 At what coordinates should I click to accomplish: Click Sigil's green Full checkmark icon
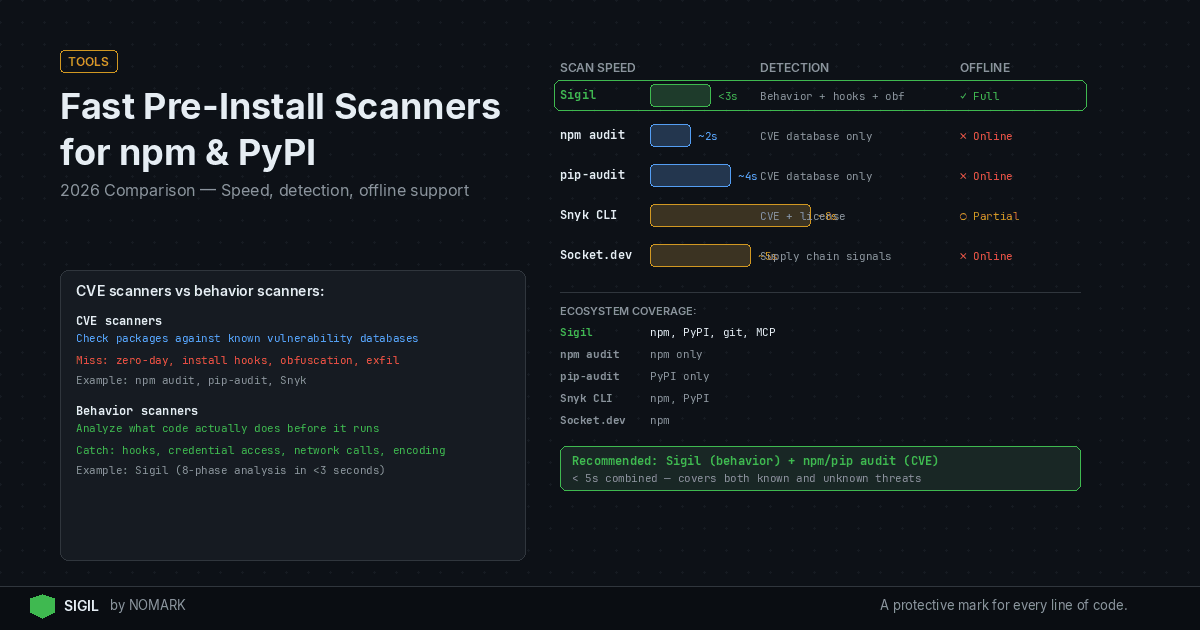pyautogui.click(x=963, y=96)
